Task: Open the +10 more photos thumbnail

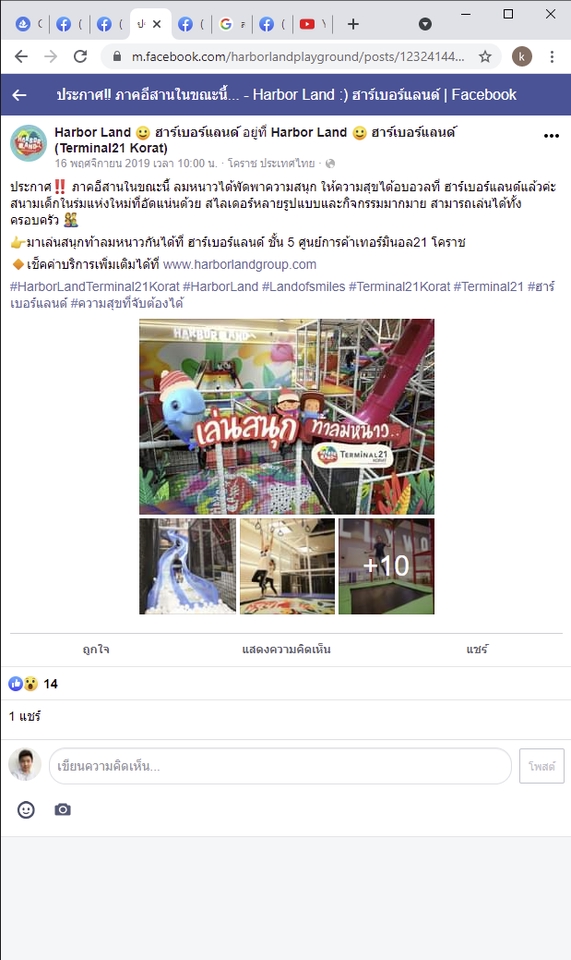Action: (386, 566)
